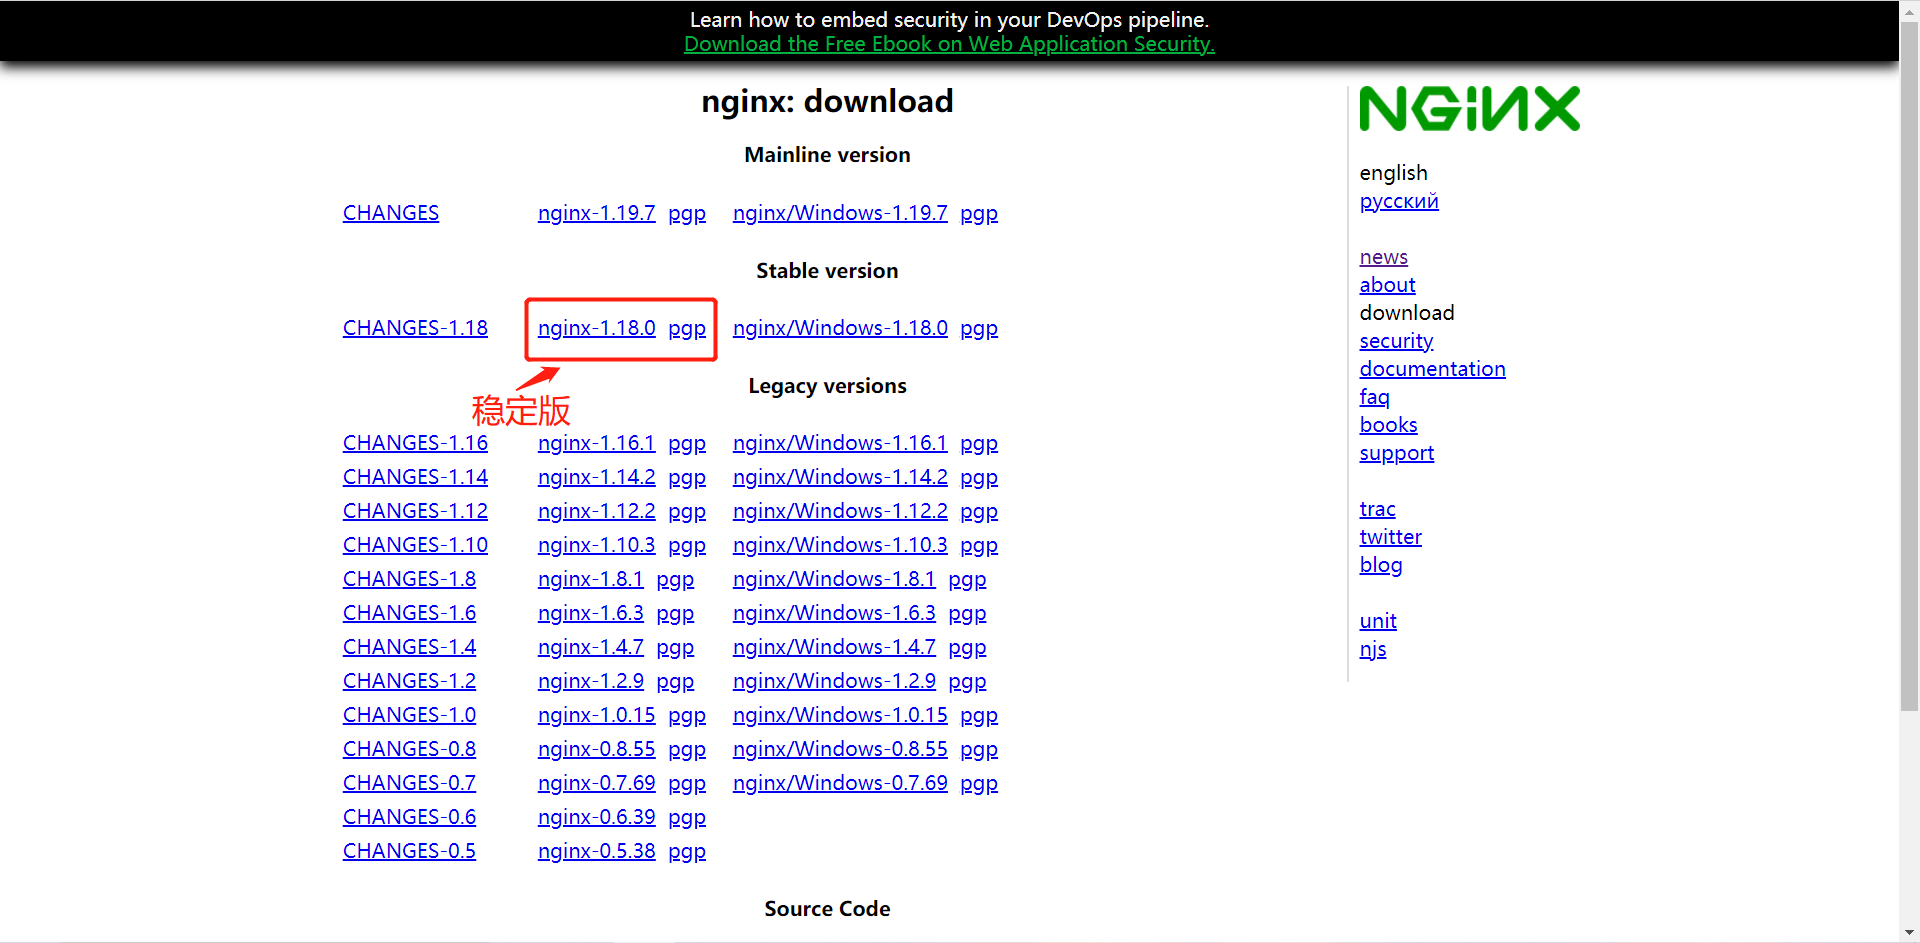This screenshot has width=1920, height=943.
Task: Open CHANGES-1.10 link
Action: 415,545
